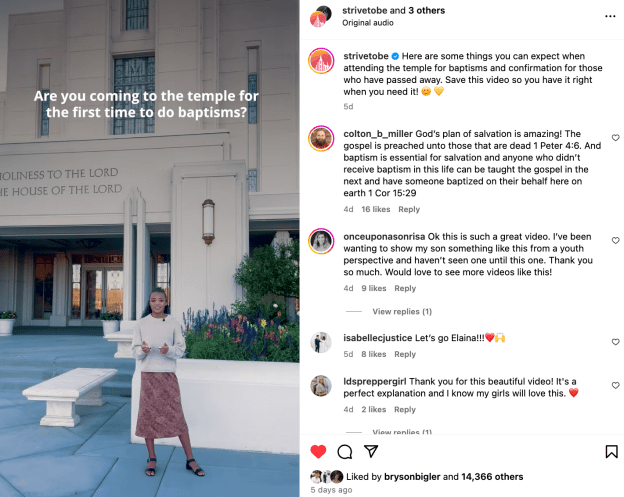Open the '3 others' collaborators list
Screen dimensions: 624x497
427,11
